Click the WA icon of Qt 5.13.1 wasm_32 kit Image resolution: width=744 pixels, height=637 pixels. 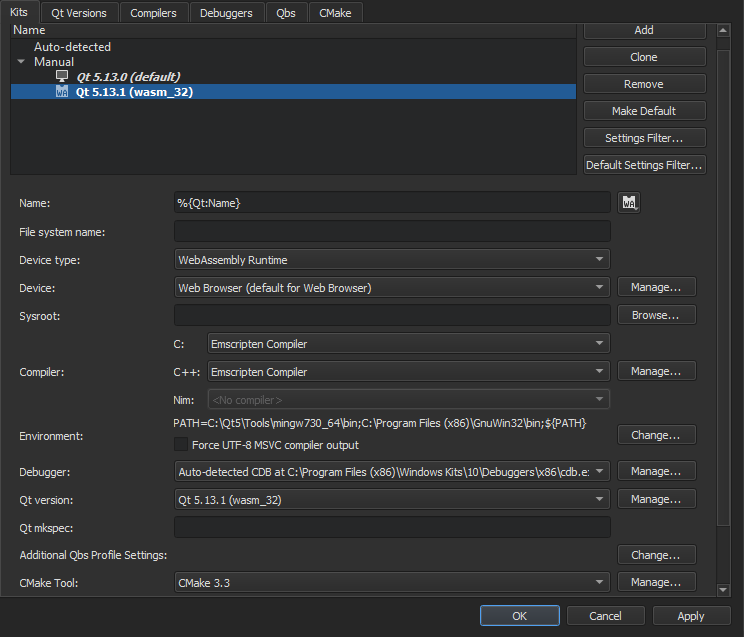point(62,91)
